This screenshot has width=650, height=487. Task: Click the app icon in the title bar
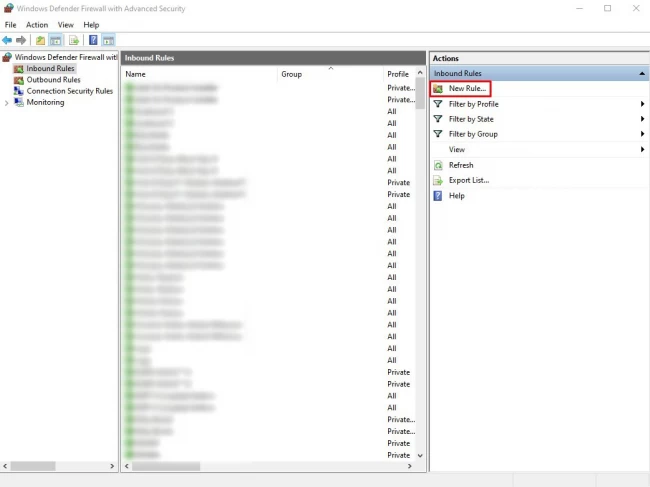pyautogui.click(x=8, y=8)
